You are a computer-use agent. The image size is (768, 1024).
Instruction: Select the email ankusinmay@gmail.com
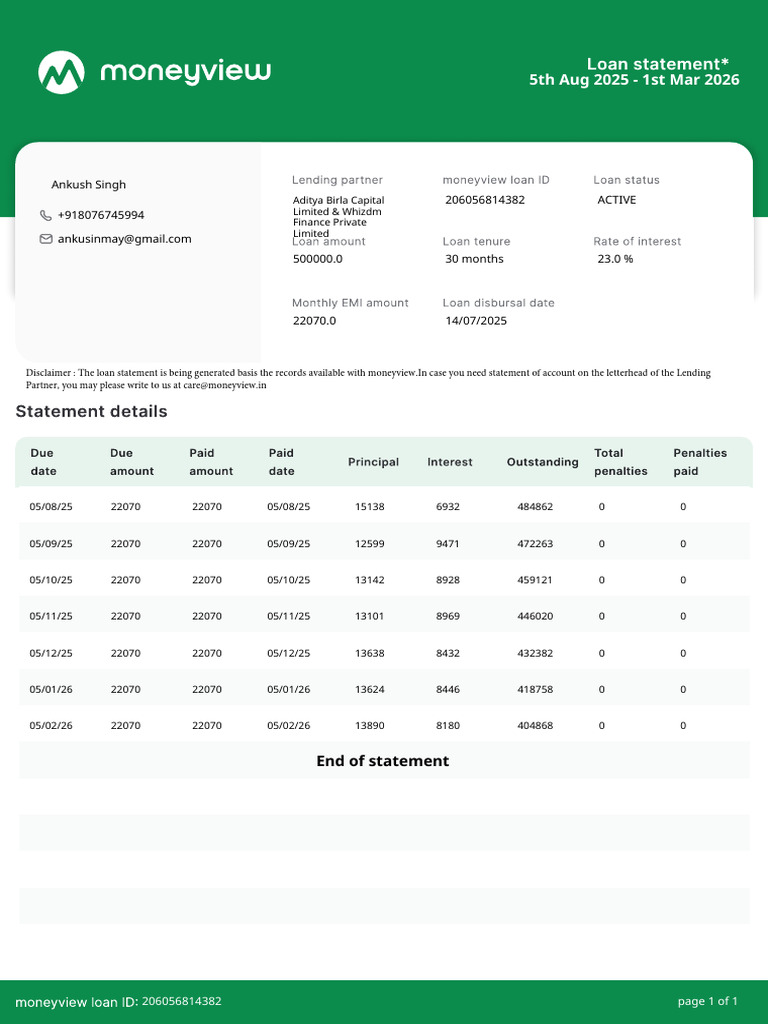pyautogui.click(x=124, y=239)
